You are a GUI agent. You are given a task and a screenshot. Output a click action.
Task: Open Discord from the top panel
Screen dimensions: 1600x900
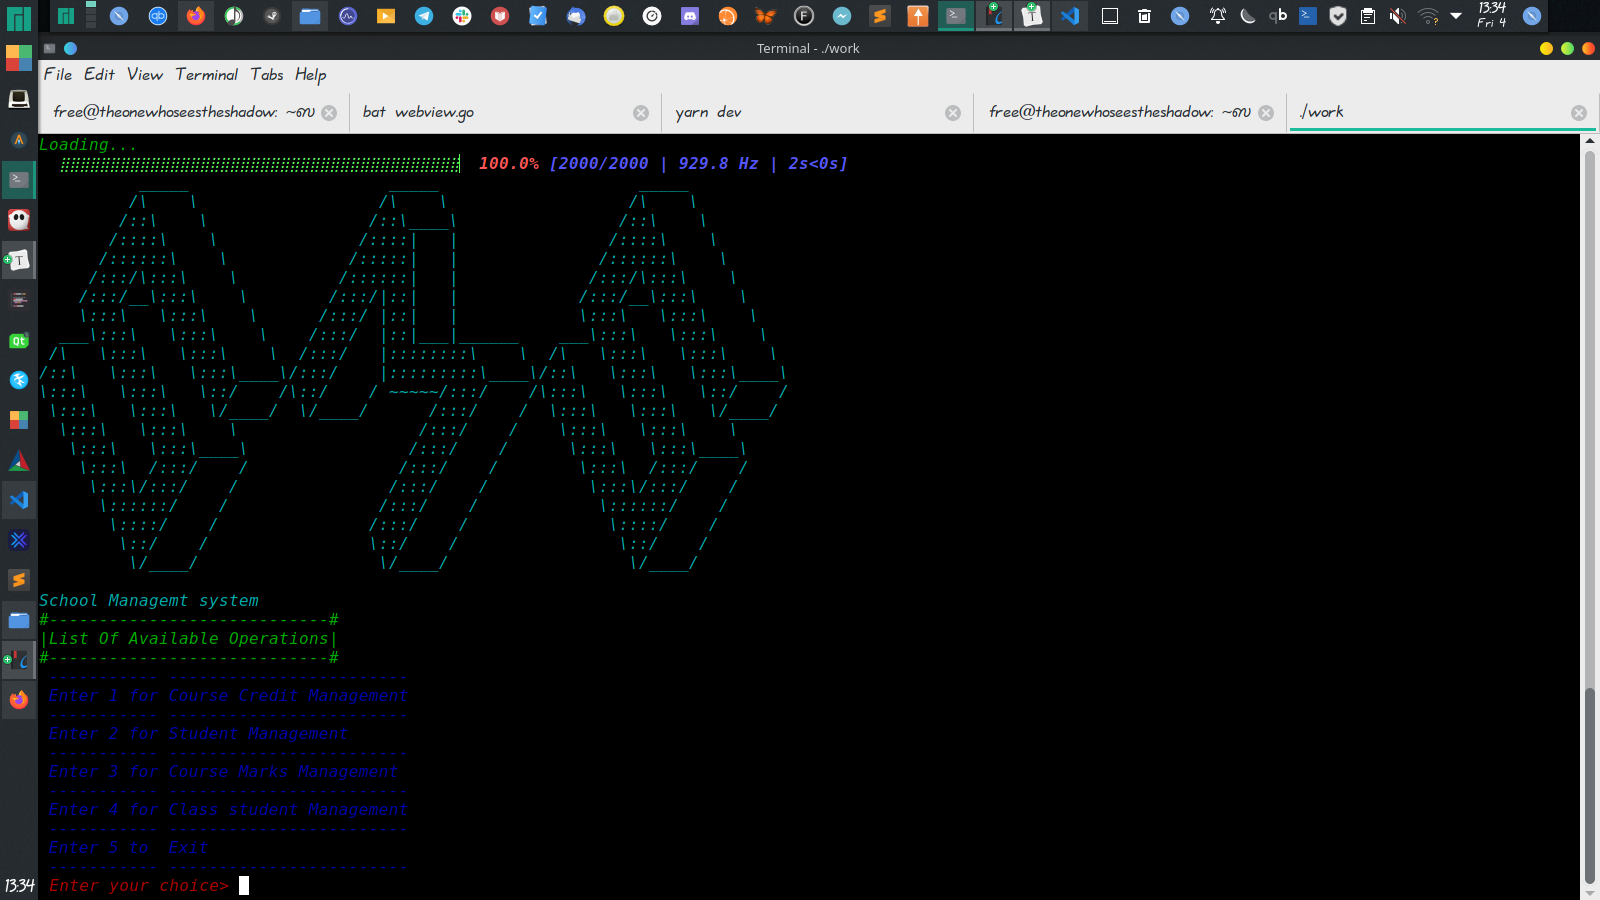(690, 16)
